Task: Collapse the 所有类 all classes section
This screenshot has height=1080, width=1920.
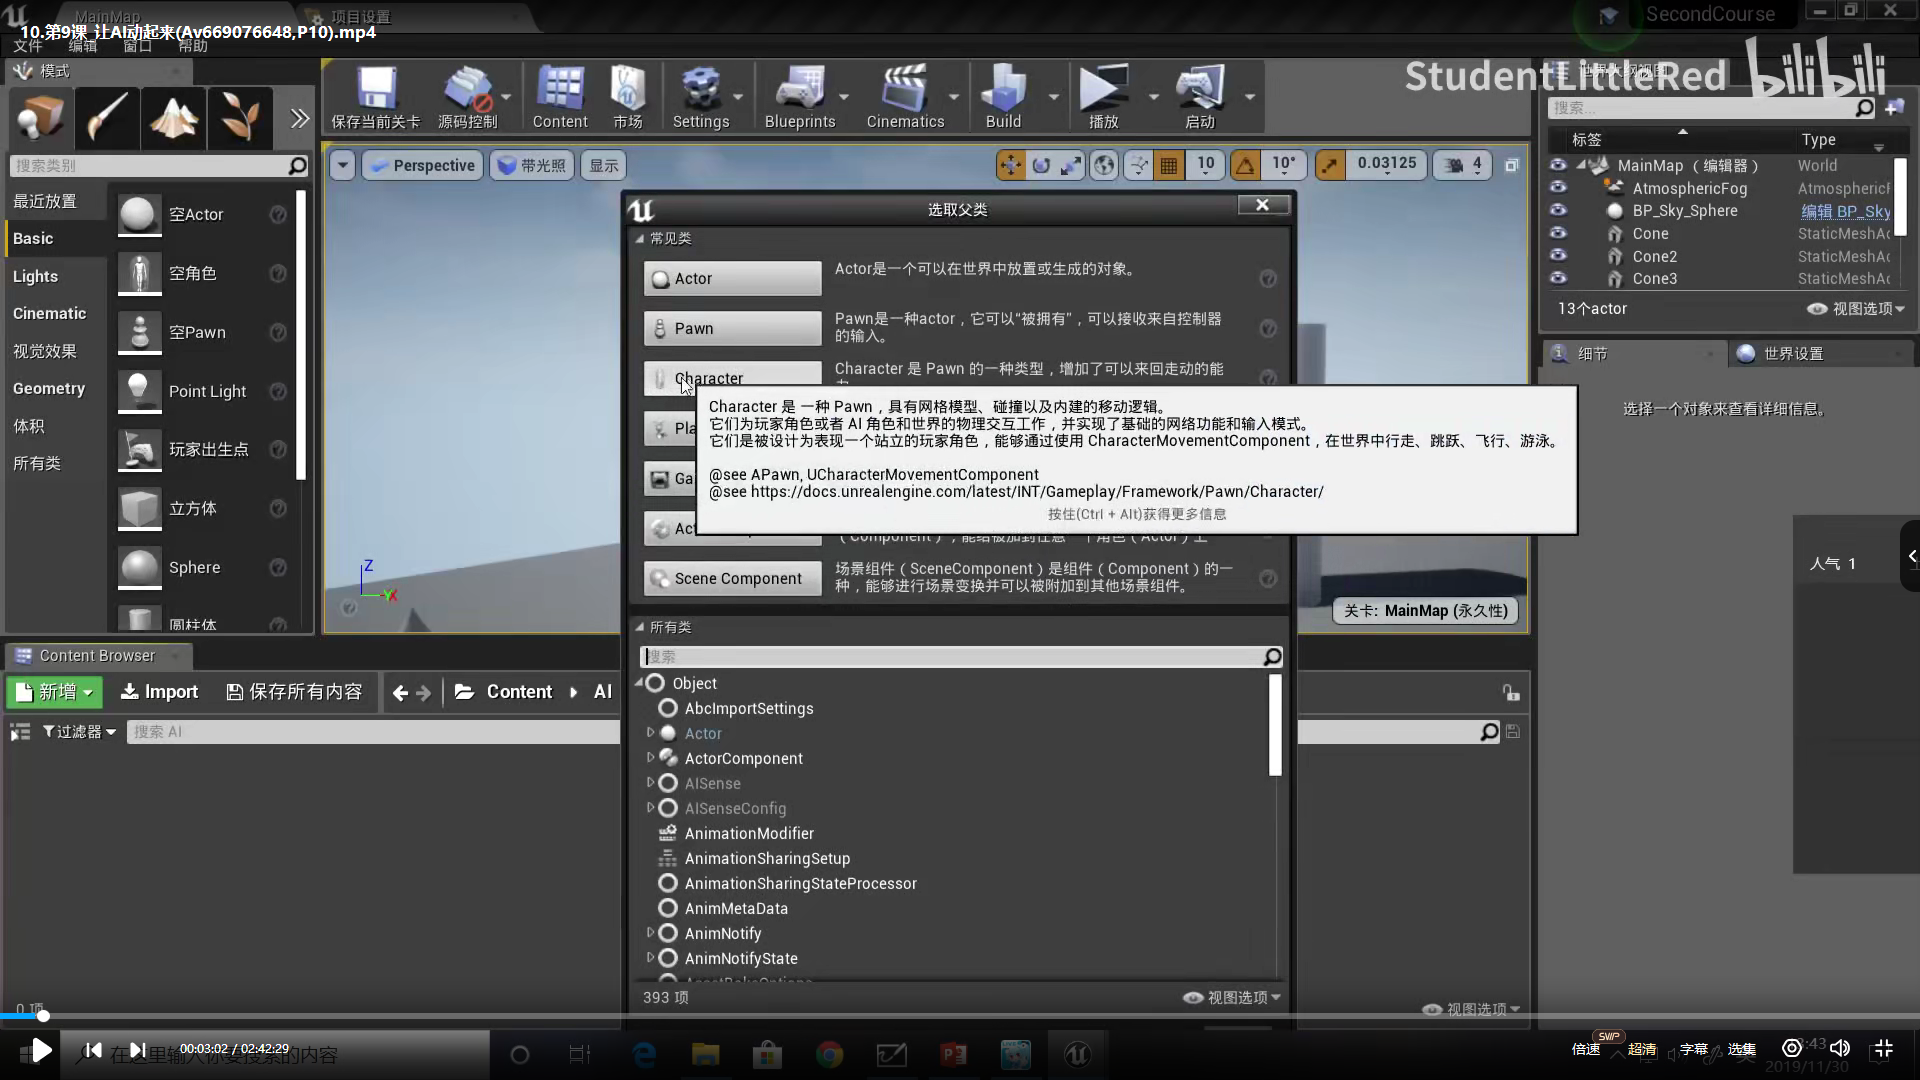Action: [x=640, y=627]
